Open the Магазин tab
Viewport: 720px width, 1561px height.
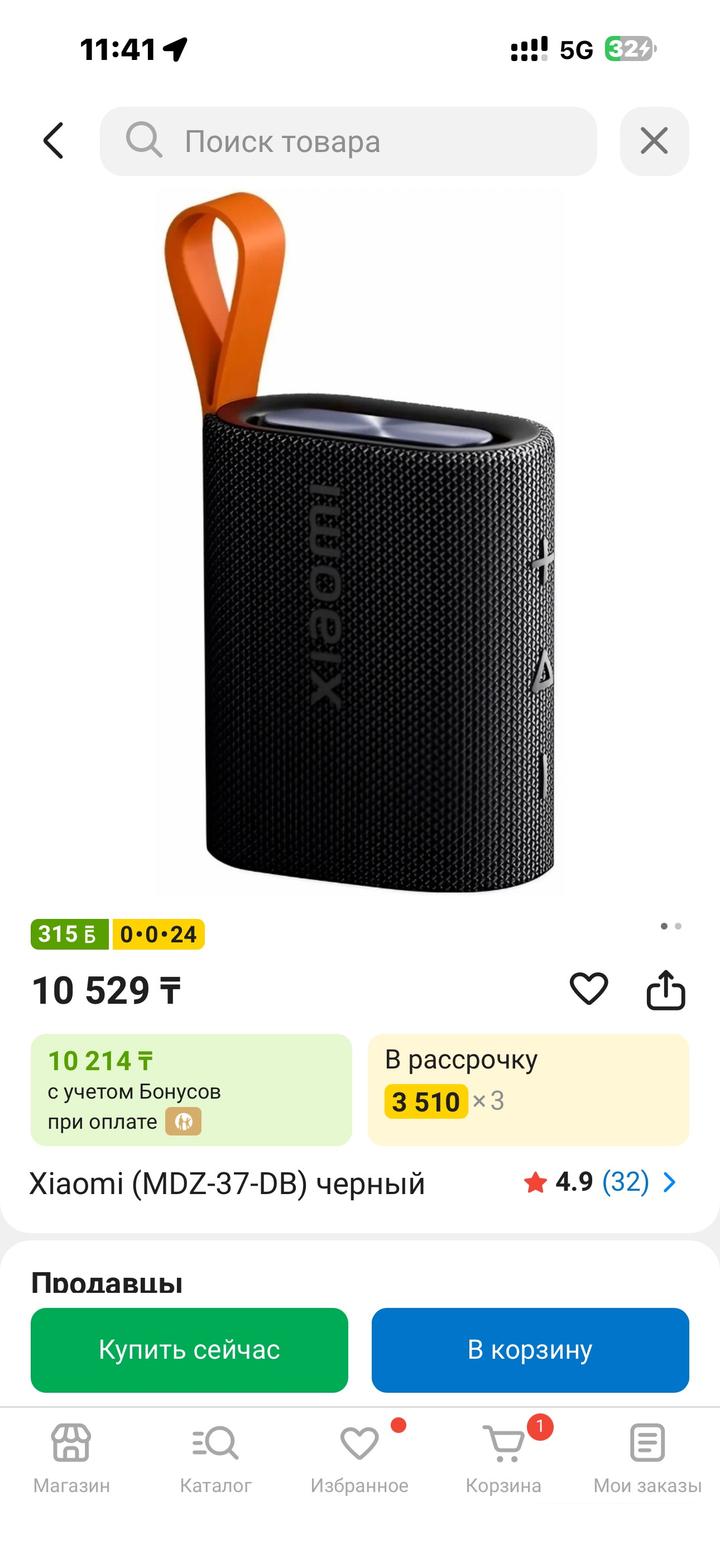pyautogui.click(x=71, y=1459)
